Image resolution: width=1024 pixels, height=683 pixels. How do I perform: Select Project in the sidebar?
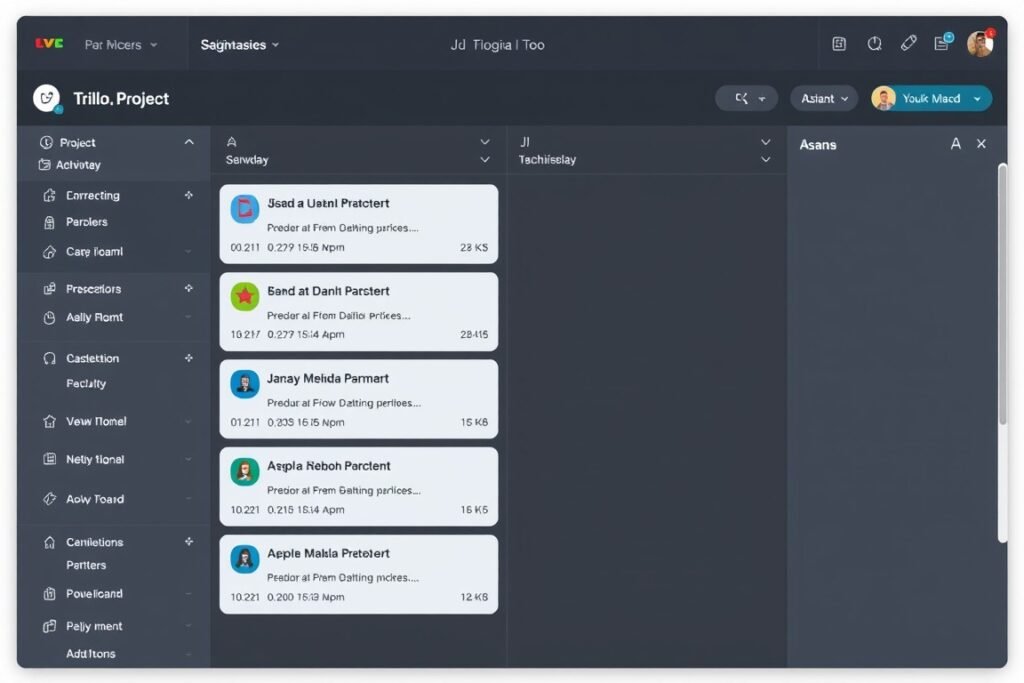(x=77, y=142)
